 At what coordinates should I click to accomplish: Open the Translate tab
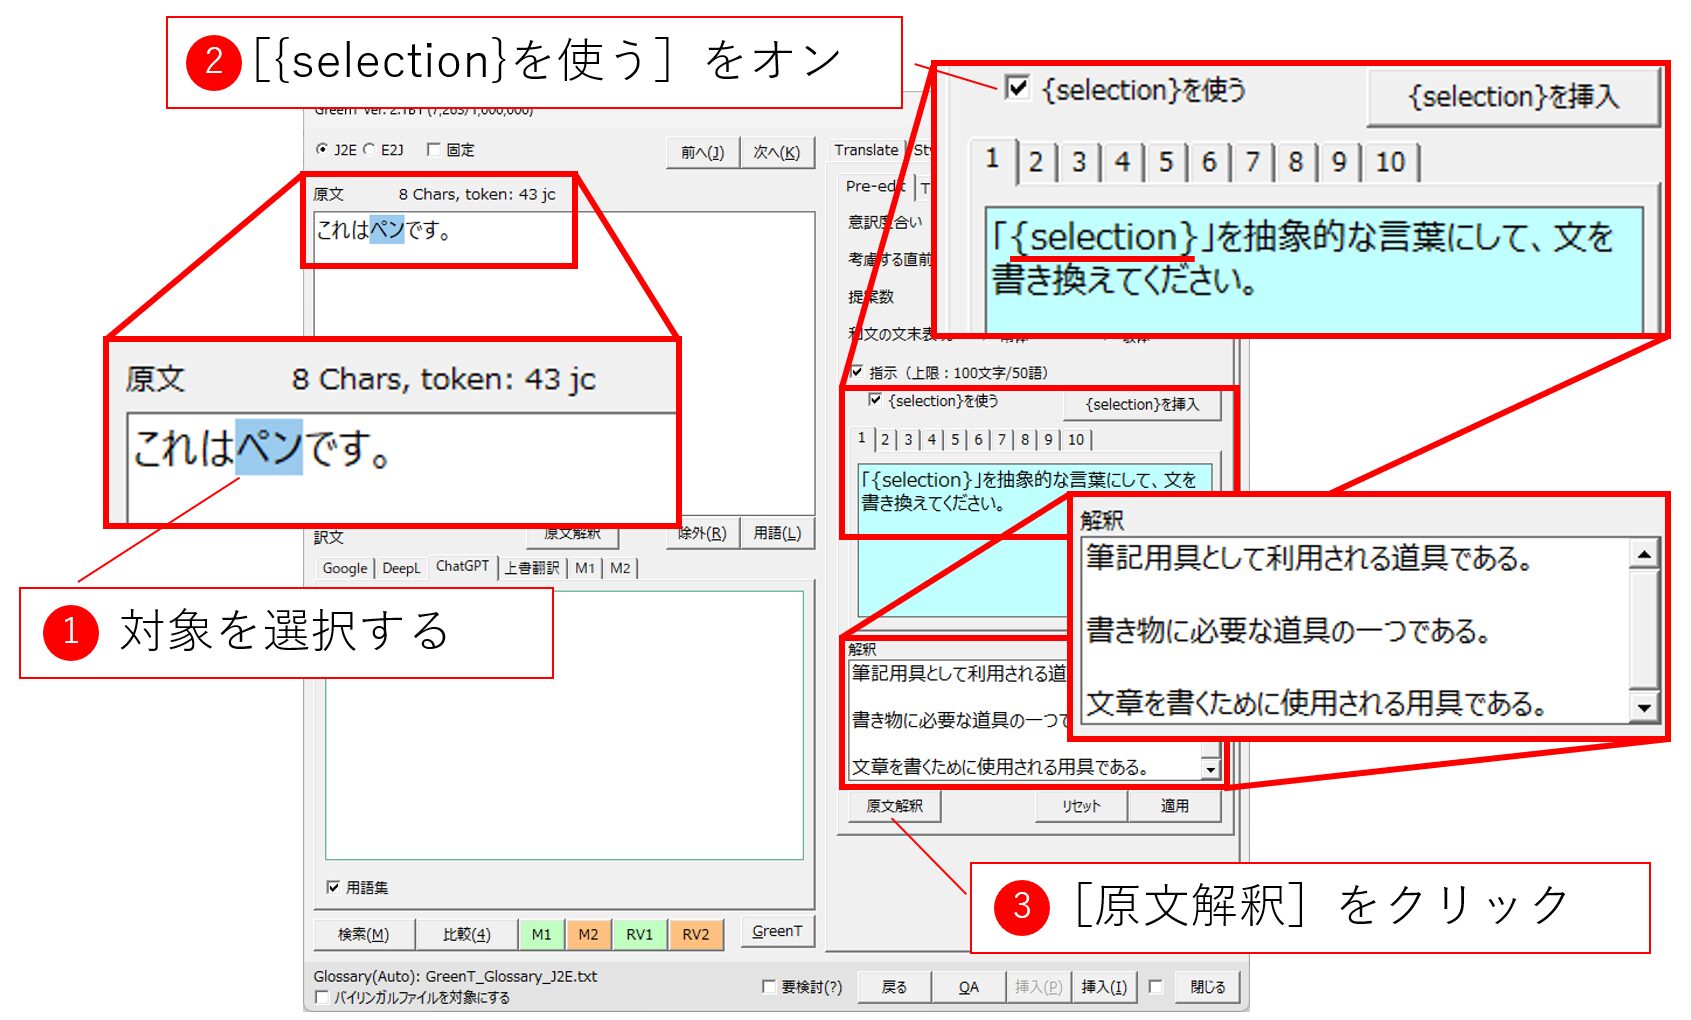coord(866,150)
